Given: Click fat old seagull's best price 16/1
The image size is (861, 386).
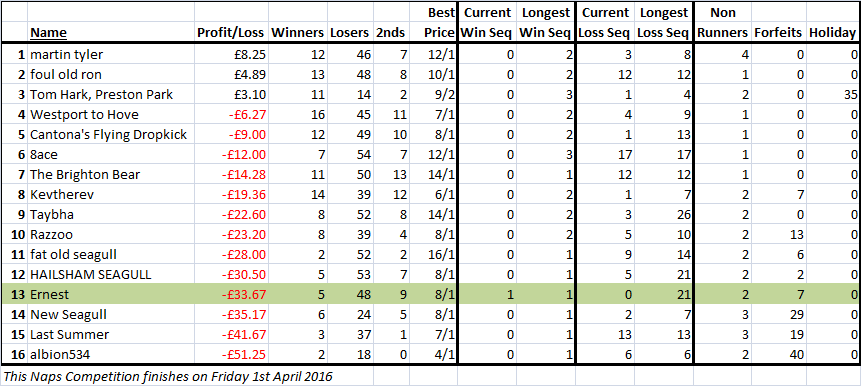Looking at the screenshot, I should click(433, 255).
